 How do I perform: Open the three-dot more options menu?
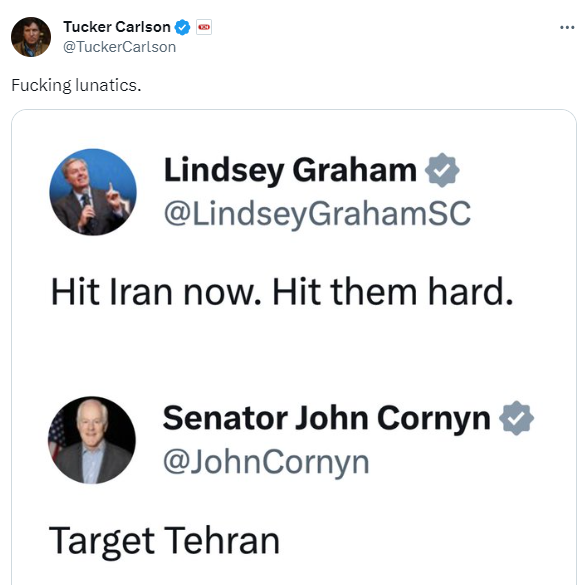coord(567,27)
